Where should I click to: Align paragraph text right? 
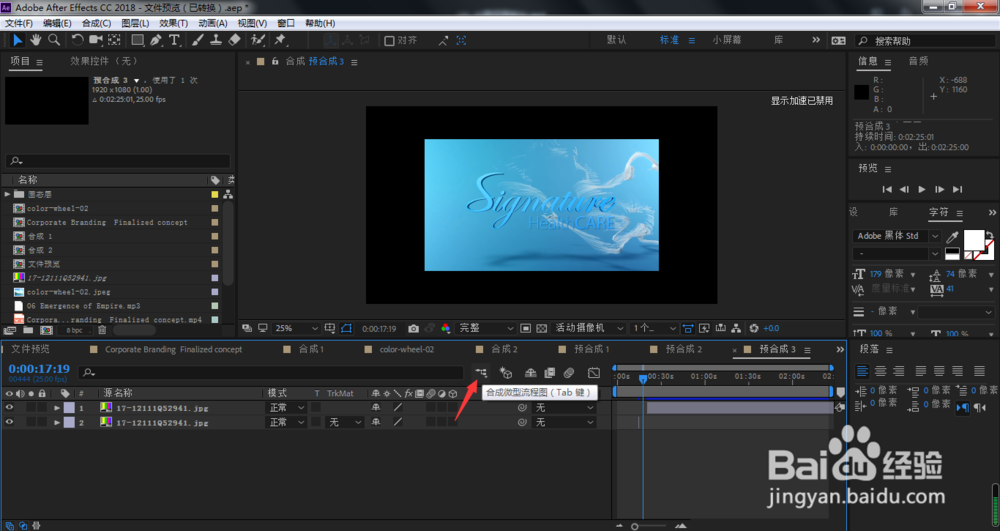point(899,371)
